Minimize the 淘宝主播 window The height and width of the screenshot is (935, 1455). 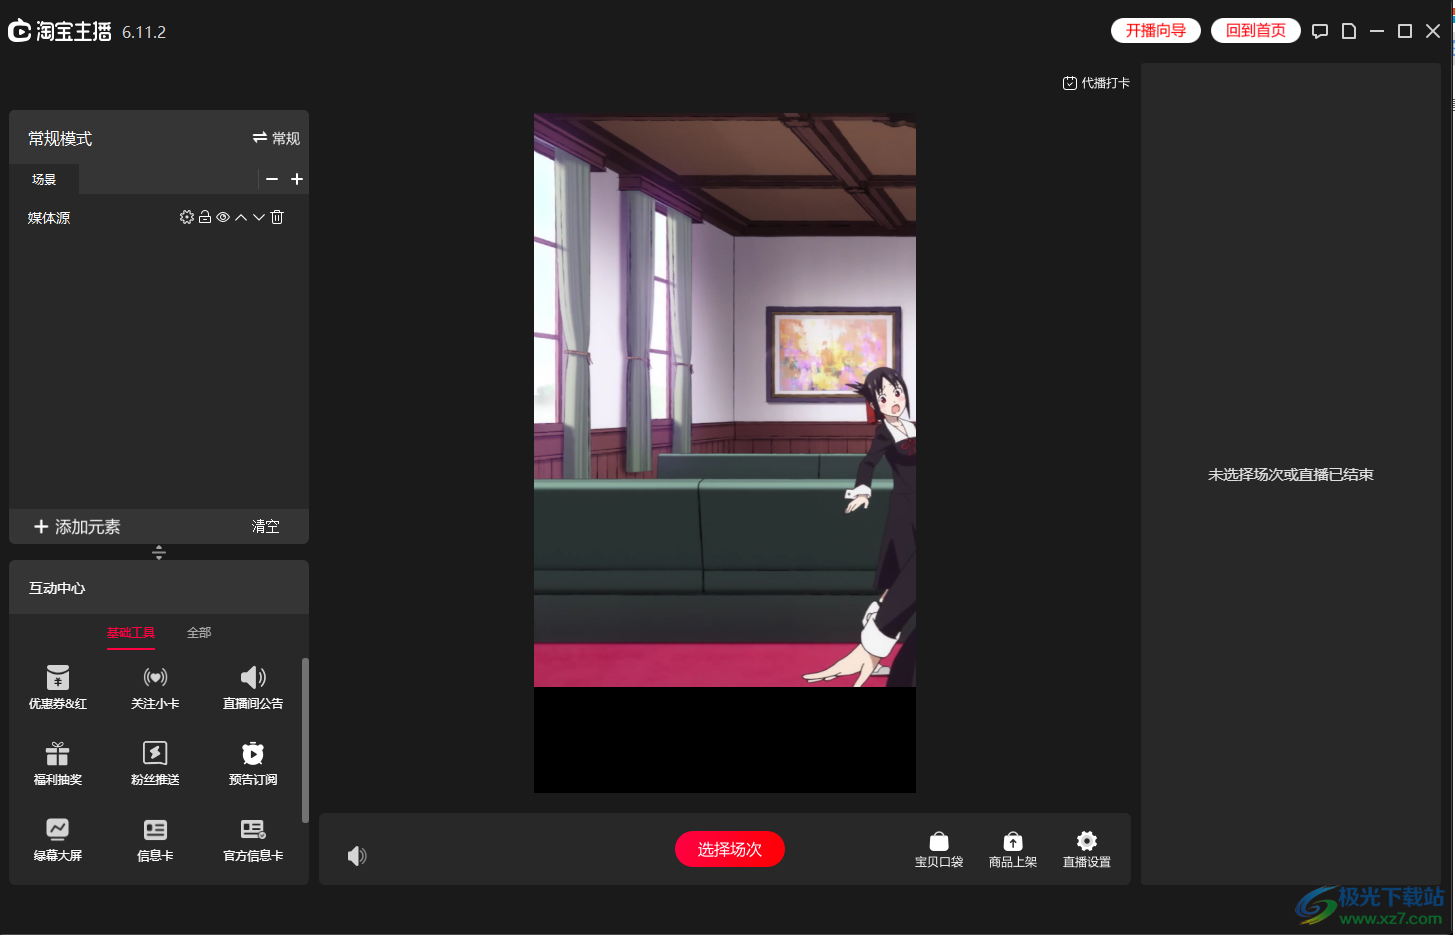[1377, 31]
